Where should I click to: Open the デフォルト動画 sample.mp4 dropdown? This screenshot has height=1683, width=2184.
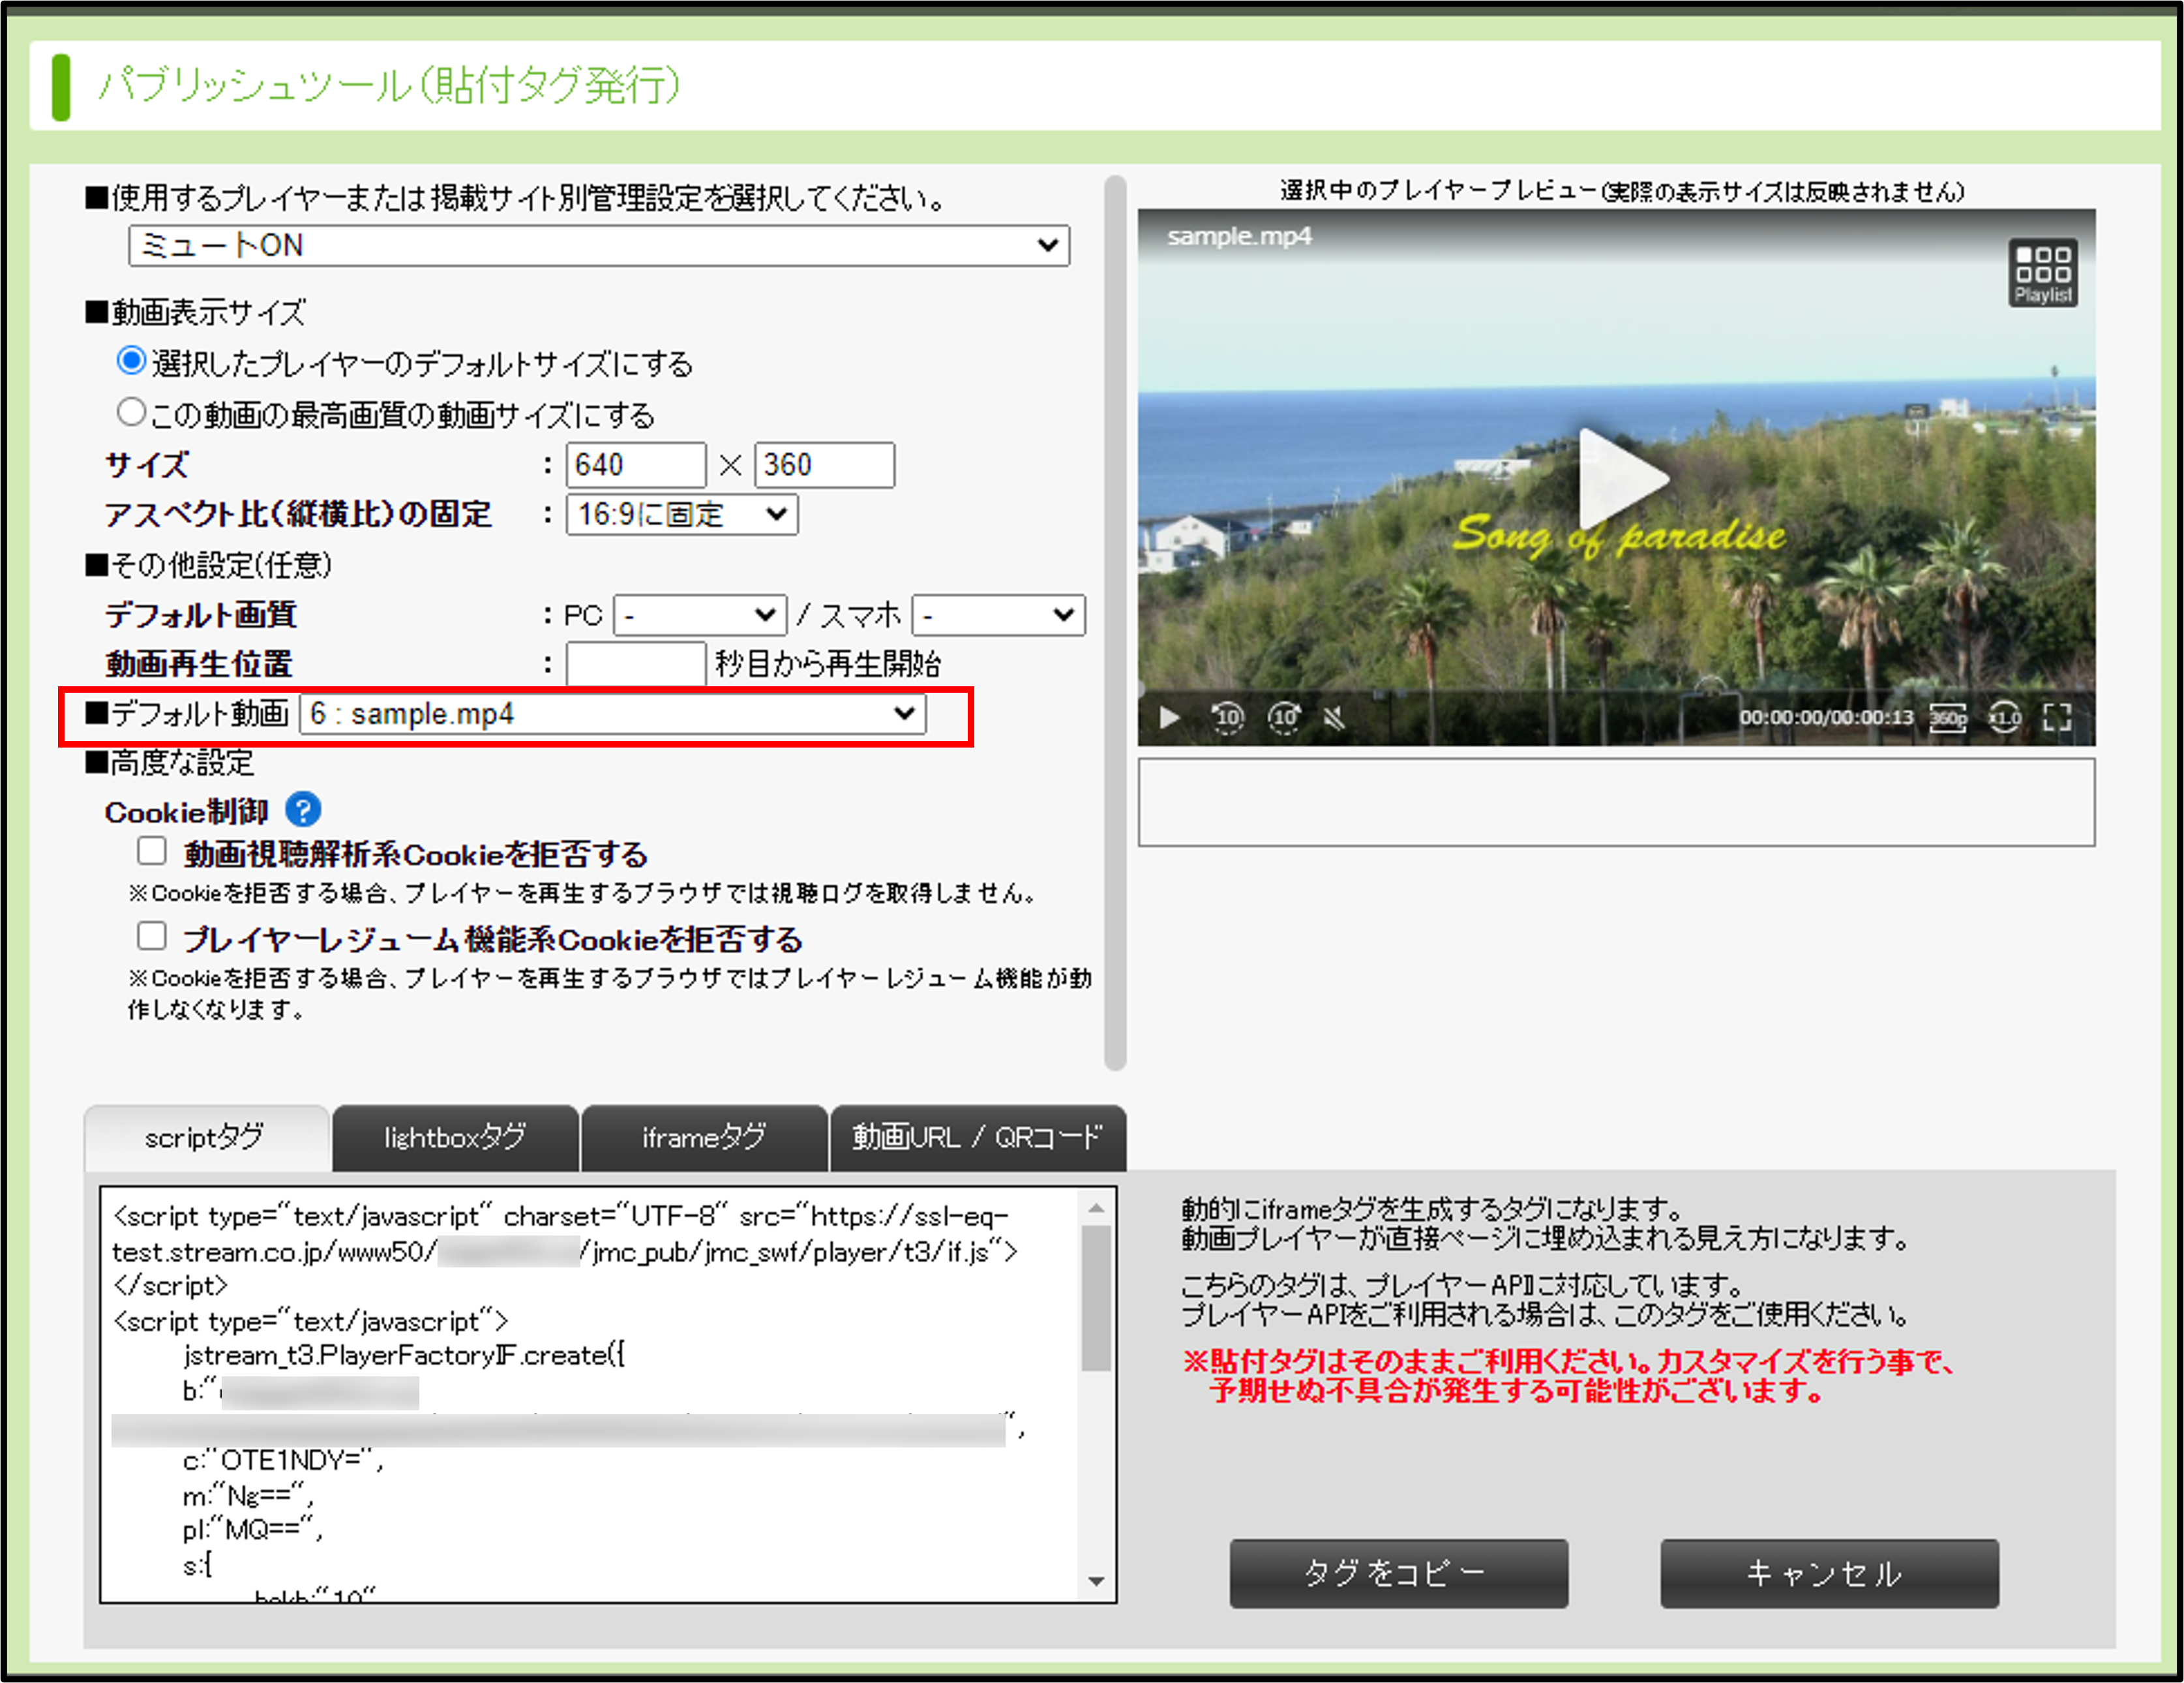coord(612,714)
